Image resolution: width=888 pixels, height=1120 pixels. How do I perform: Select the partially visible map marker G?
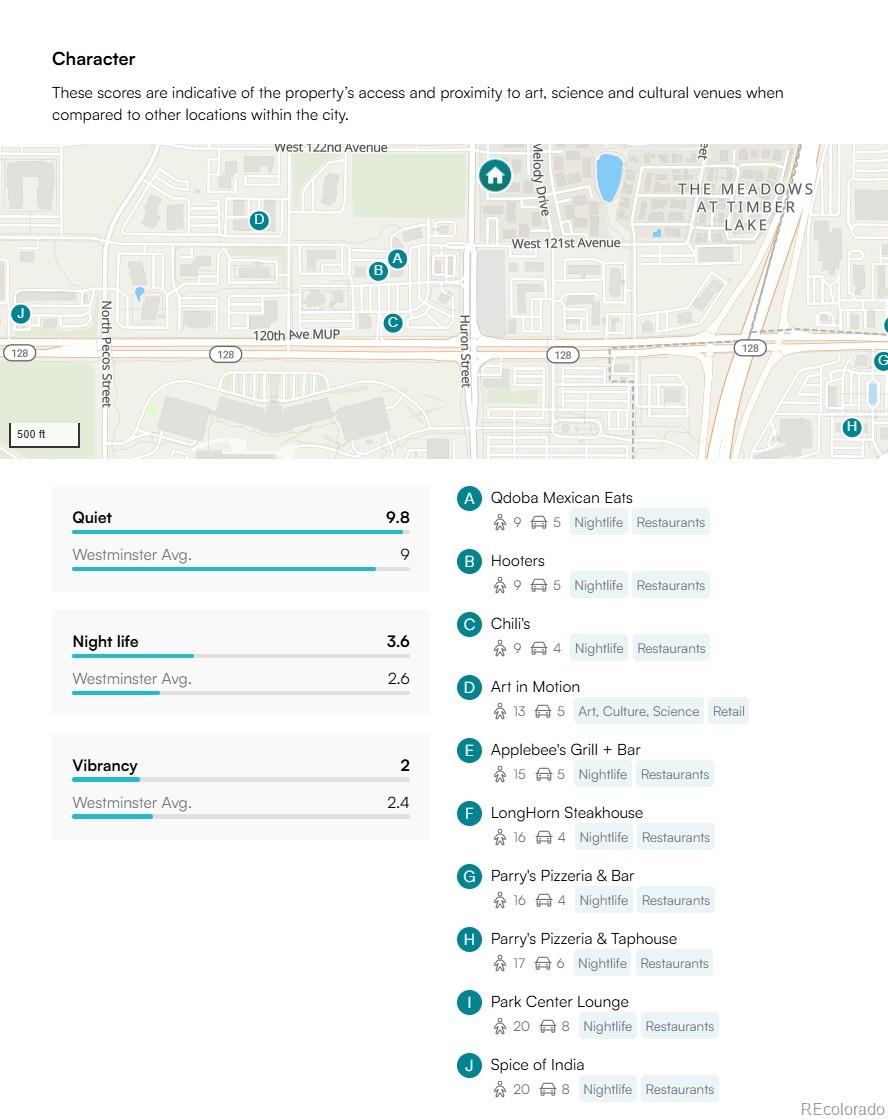[x=881, y=361]
